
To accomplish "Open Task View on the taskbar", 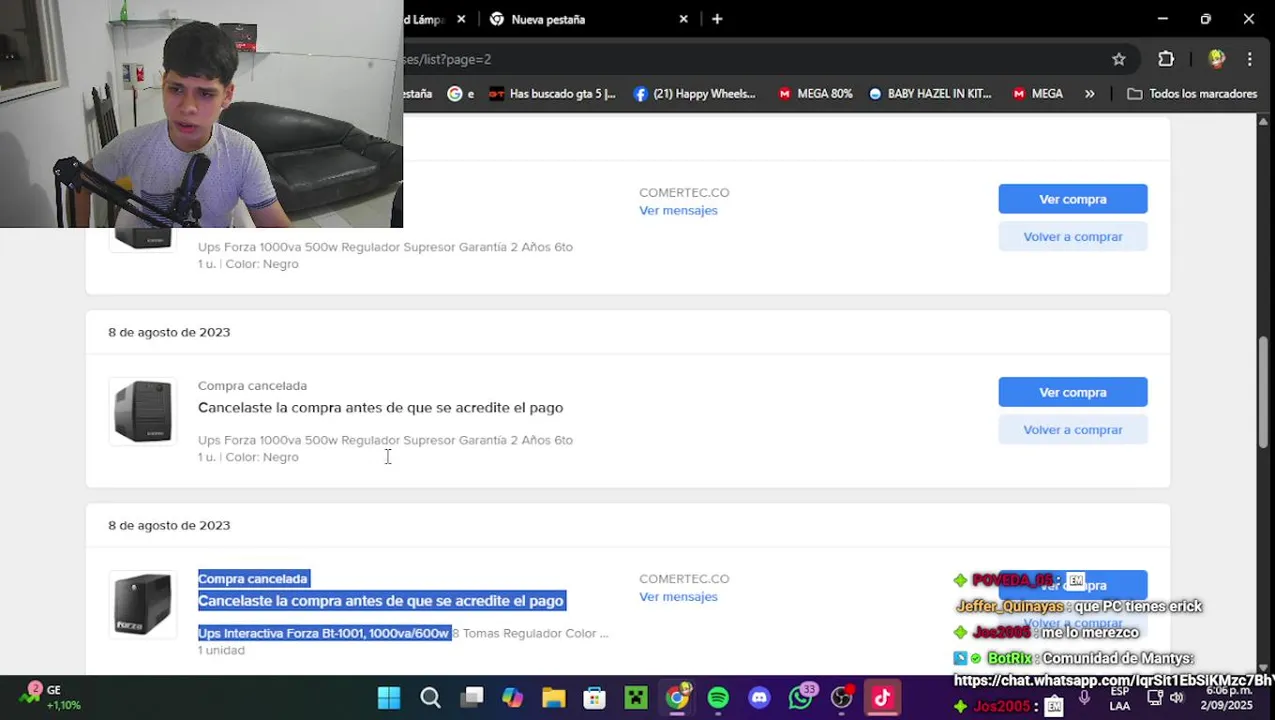I will (x=472, y=697).
